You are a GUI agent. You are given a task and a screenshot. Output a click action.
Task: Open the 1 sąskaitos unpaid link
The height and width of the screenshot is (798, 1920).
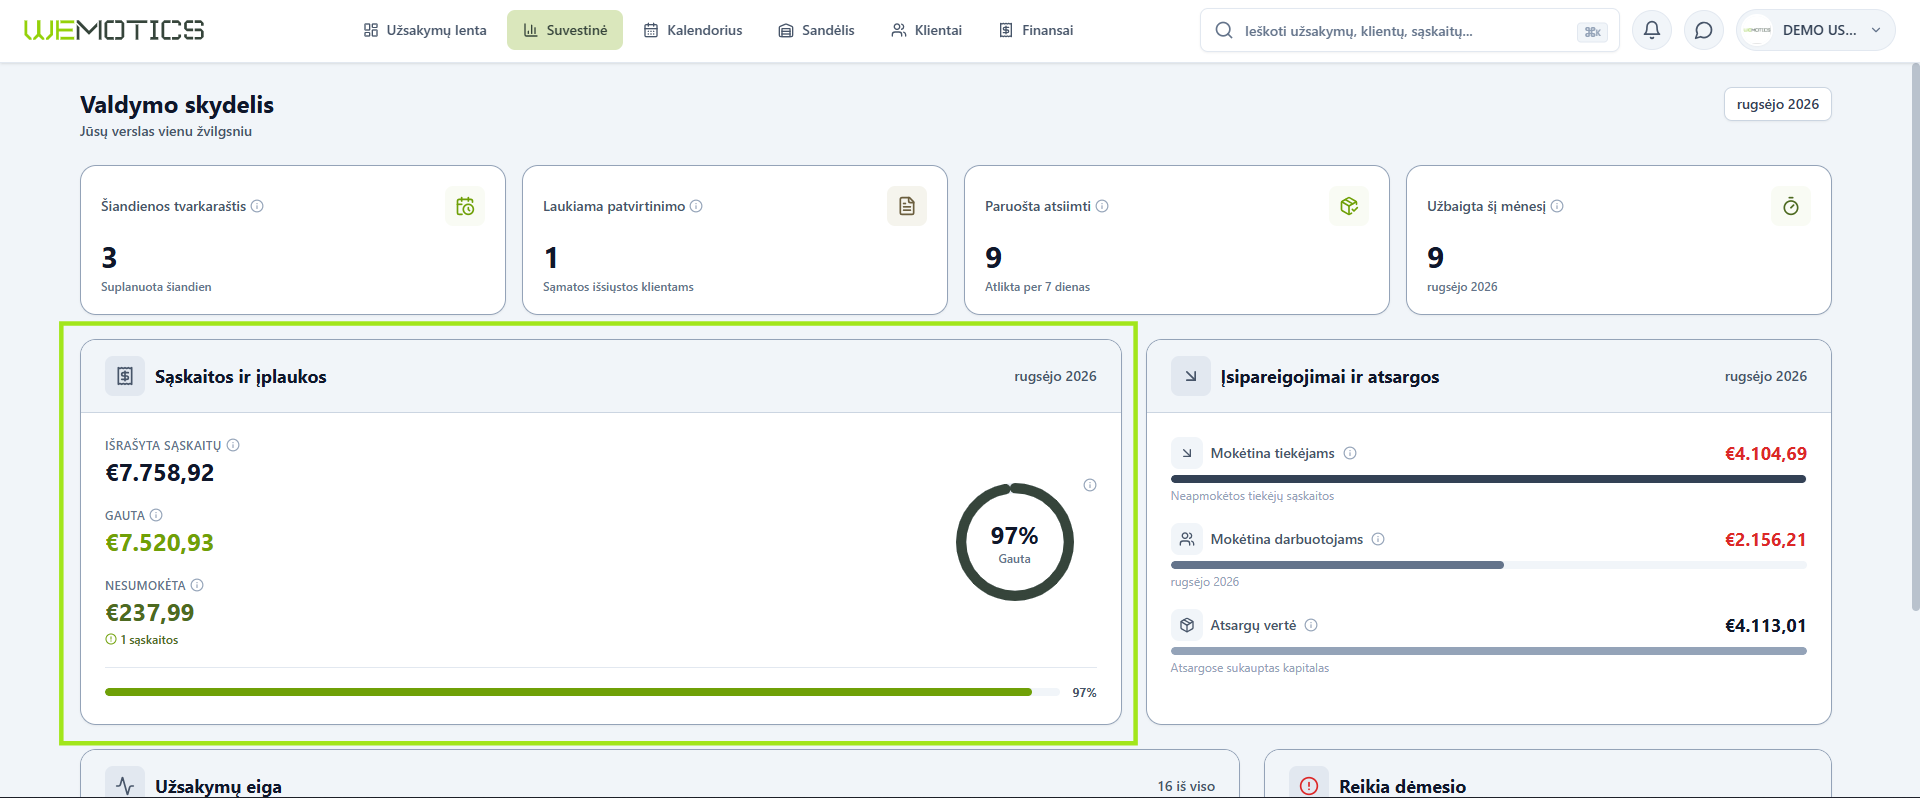coord(142,640)
